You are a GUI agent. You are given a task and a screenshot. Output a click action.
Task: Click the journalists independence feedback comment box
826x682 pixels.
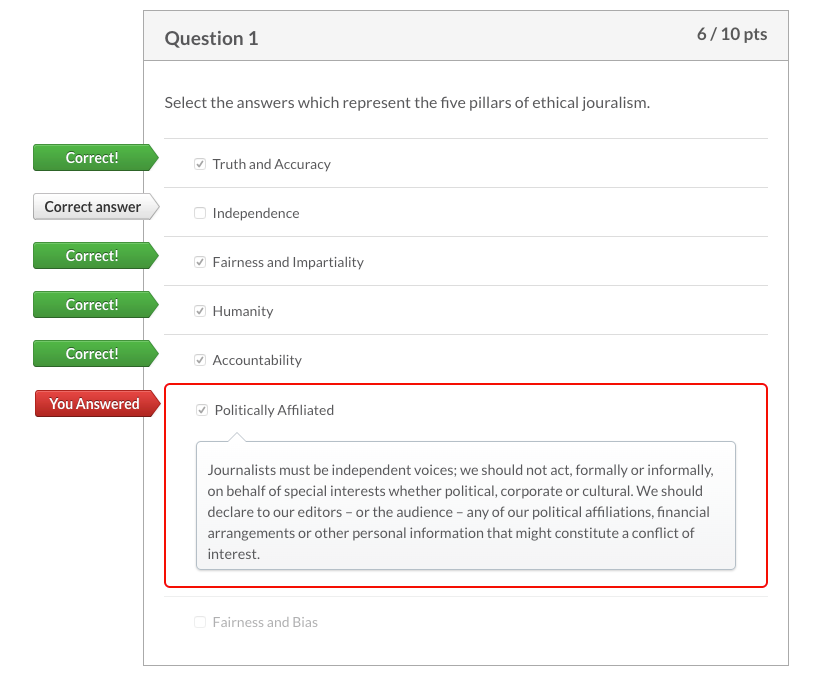click(465, 511)
